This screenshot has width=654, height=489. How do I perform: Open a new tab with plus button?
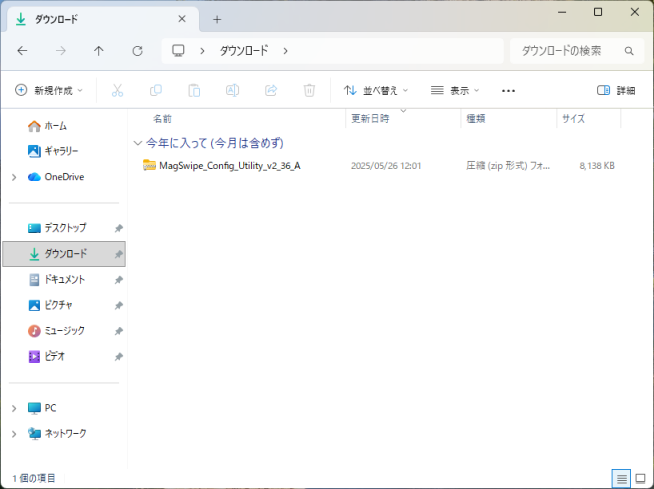[x=217, y=19]
